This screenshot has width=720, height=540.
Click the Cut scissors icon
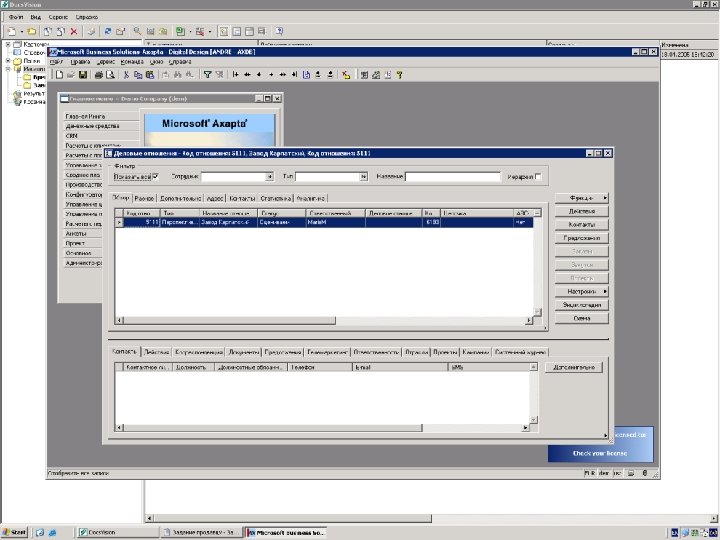coord(126,74)
